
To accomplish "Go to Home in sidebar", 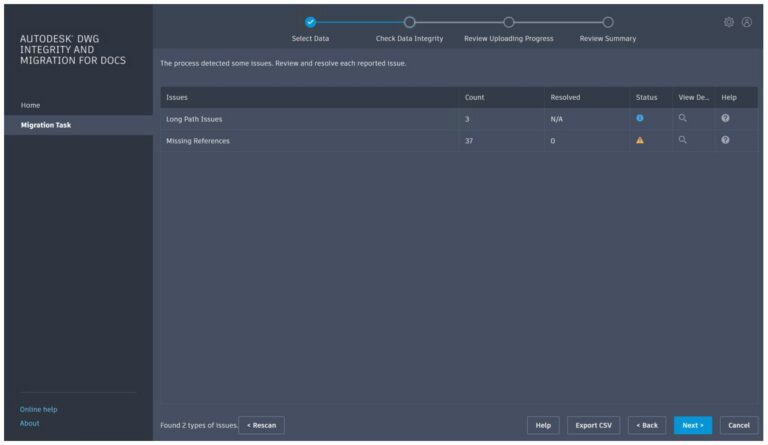I will point(30,105).
